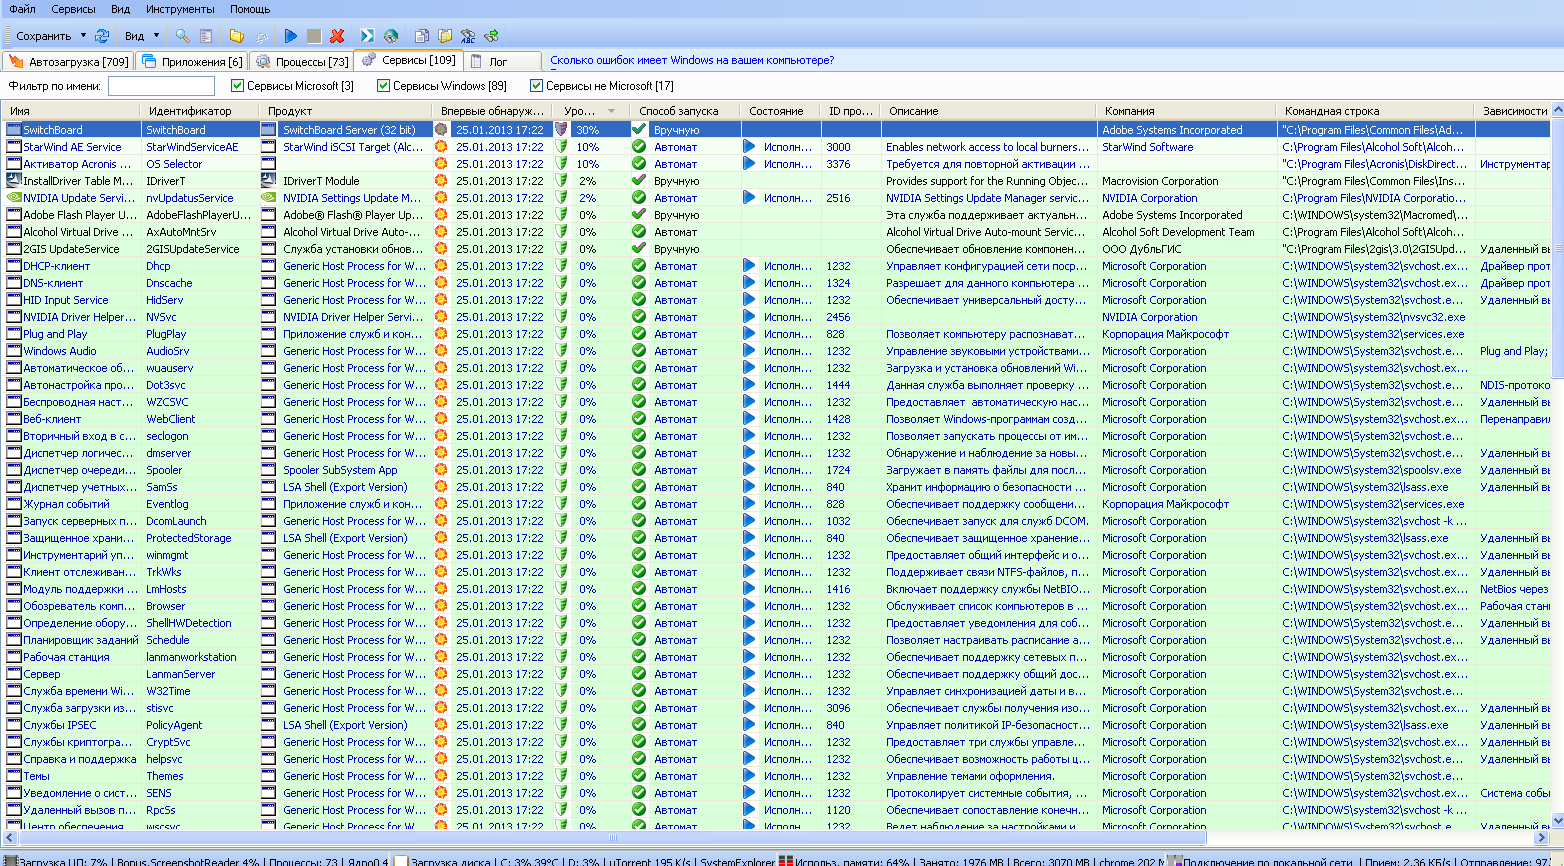
Task: Sort by Компания column header
Action: (x=1186, y=111)
